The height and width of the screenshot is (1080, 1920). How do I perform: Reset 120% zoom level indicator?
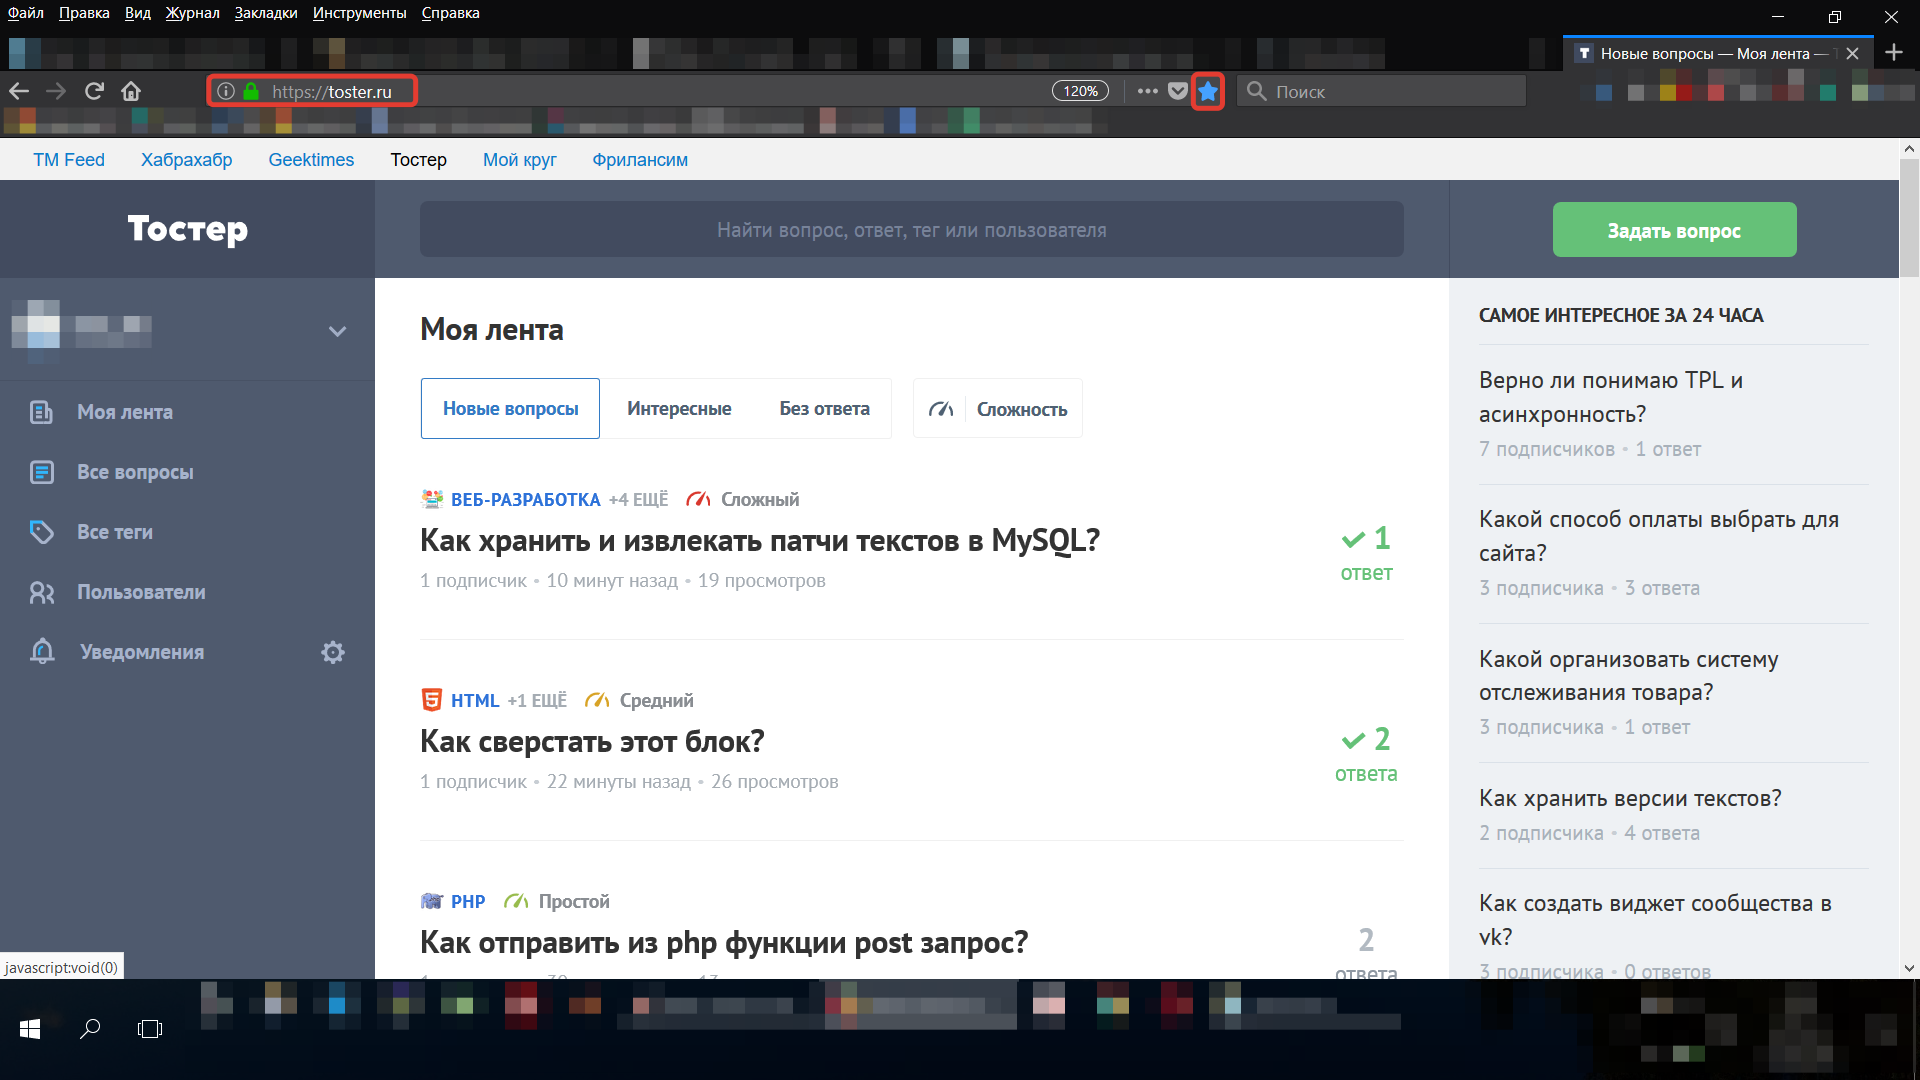[1080, 91]
